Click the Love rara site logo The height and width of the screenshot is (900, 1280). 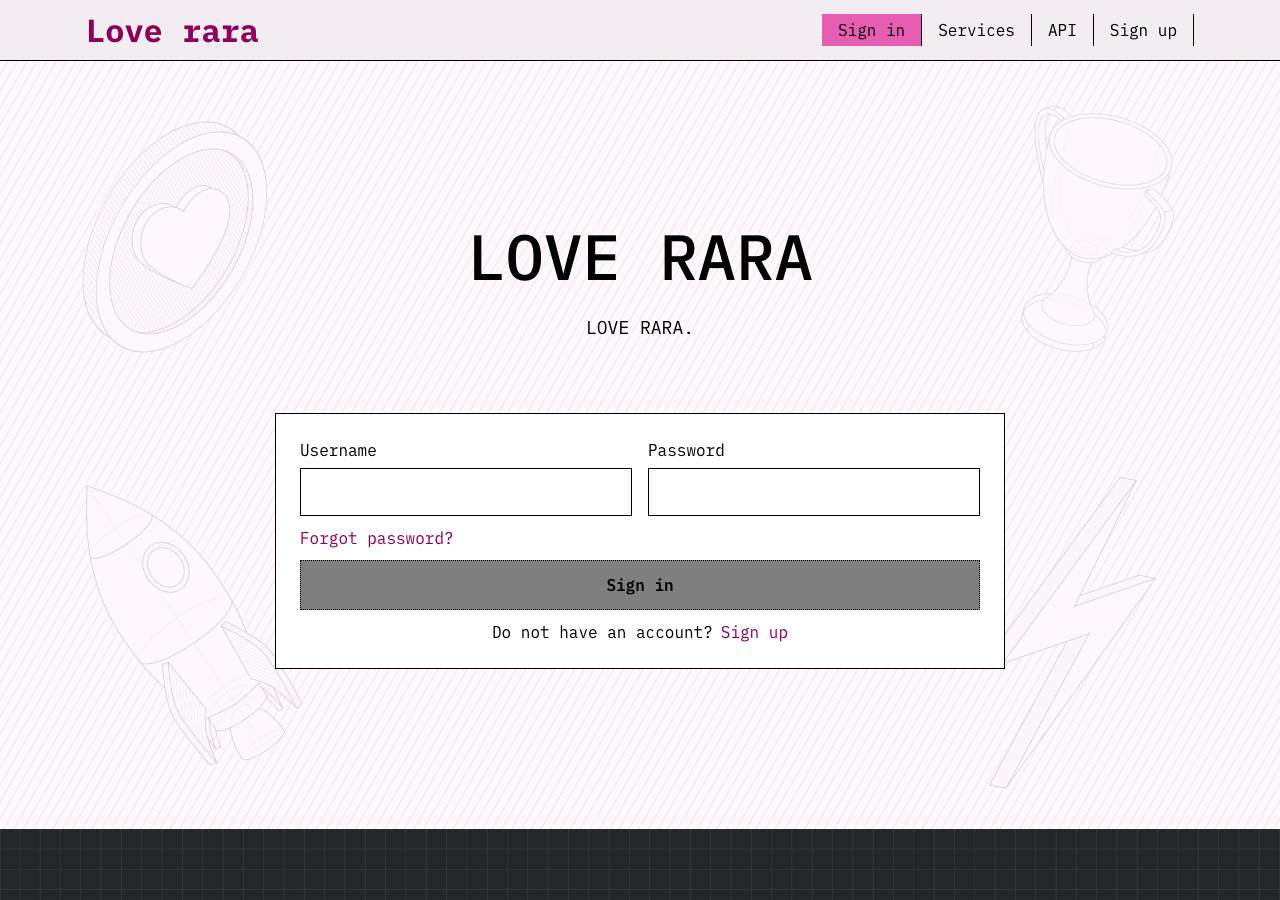pos(172,31)
